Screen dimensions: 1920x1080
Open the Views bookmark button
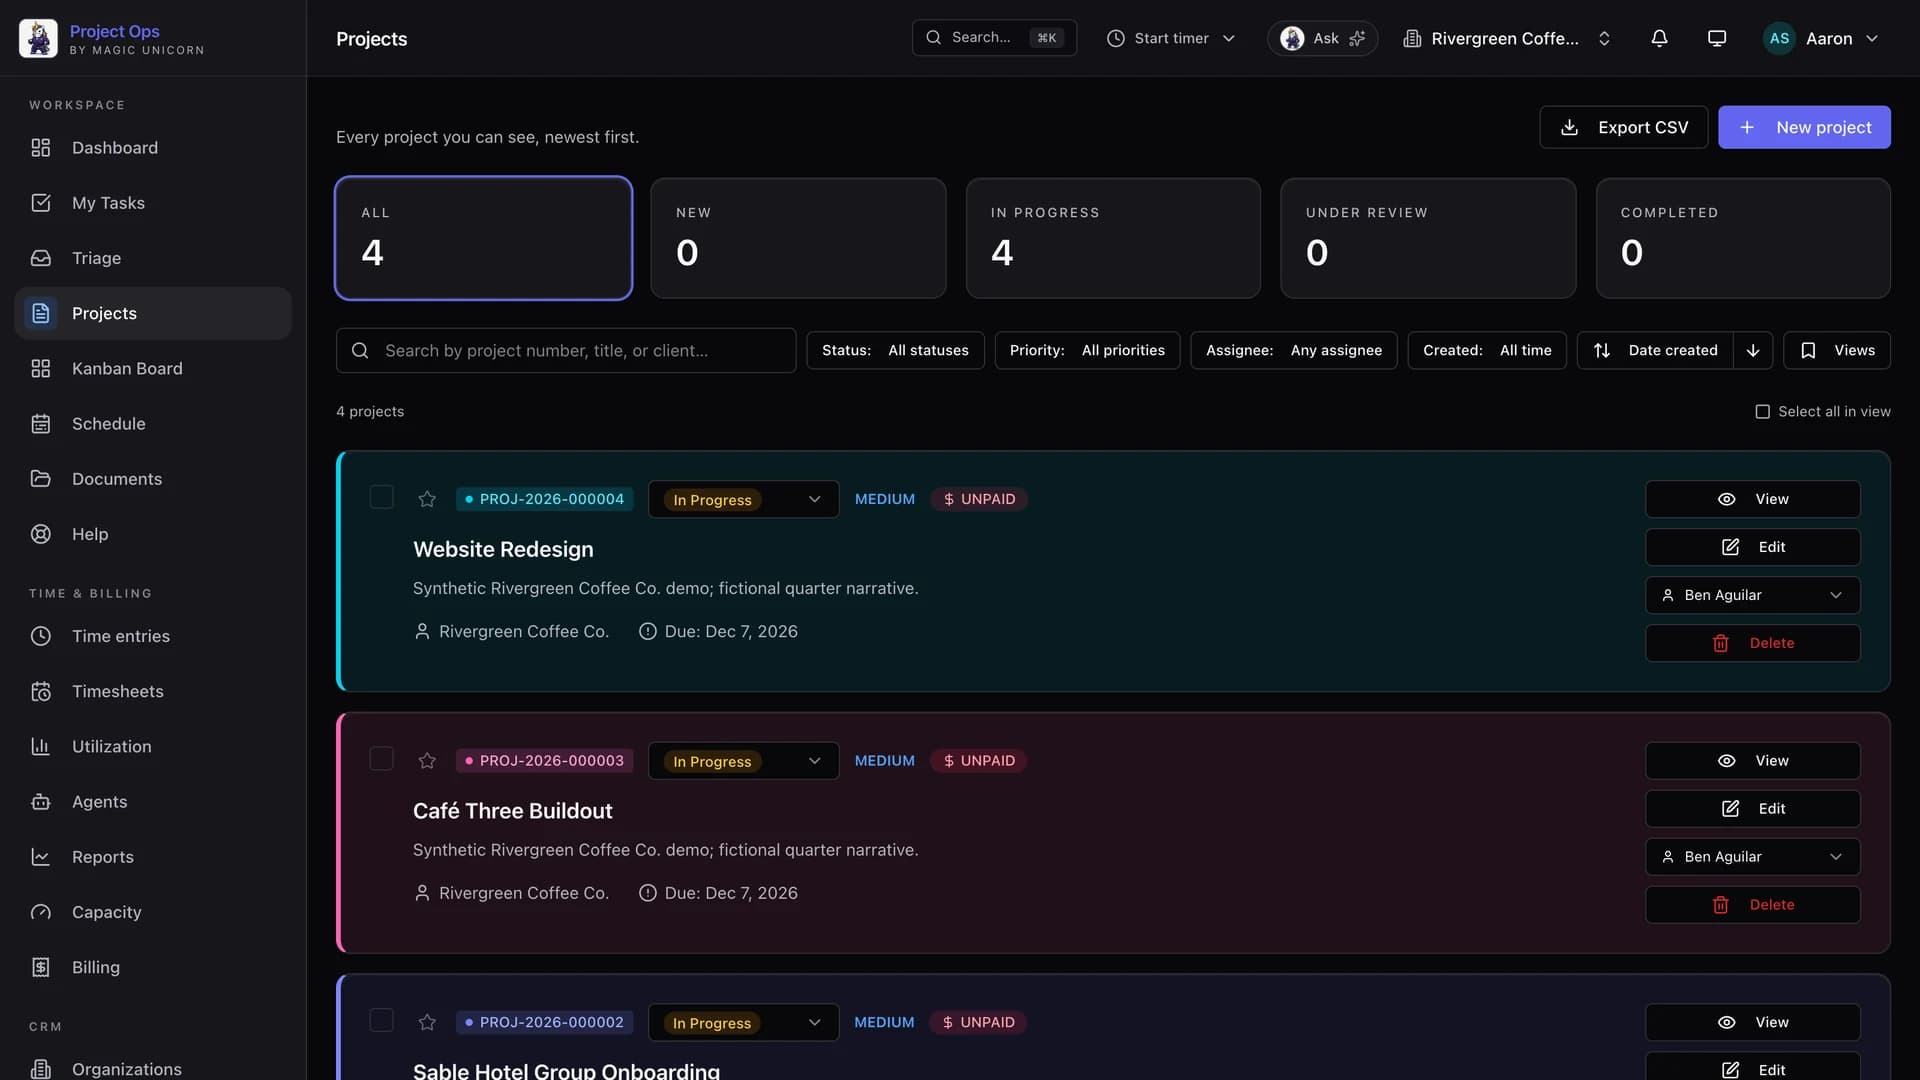1837,350
